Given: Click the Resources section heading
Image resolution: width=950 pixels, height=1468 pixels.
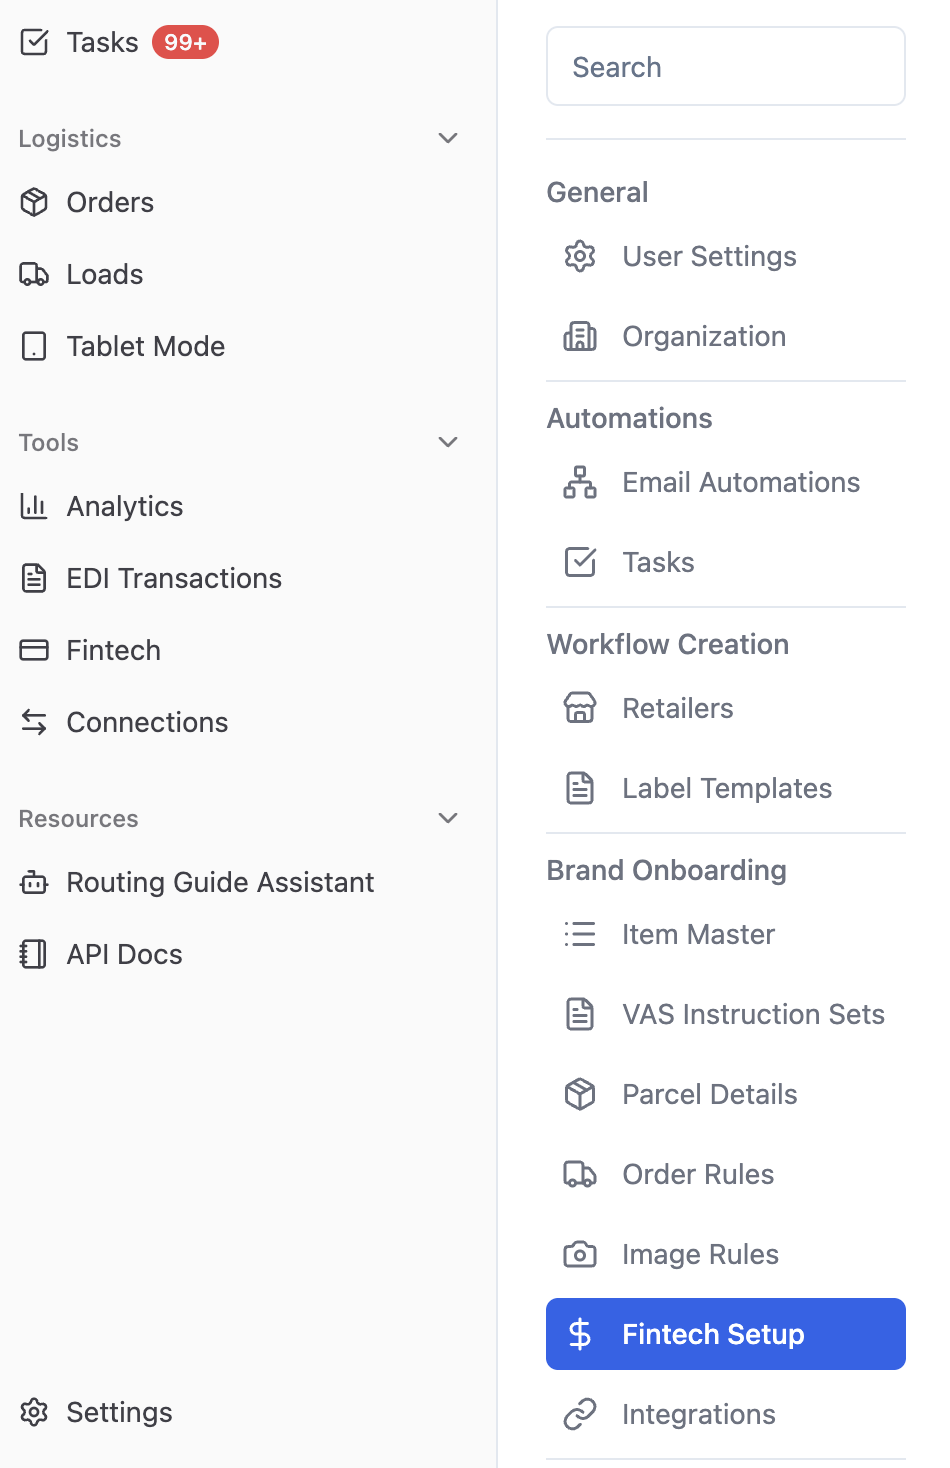Looking at the screenshot, I should tap(79, 818).
